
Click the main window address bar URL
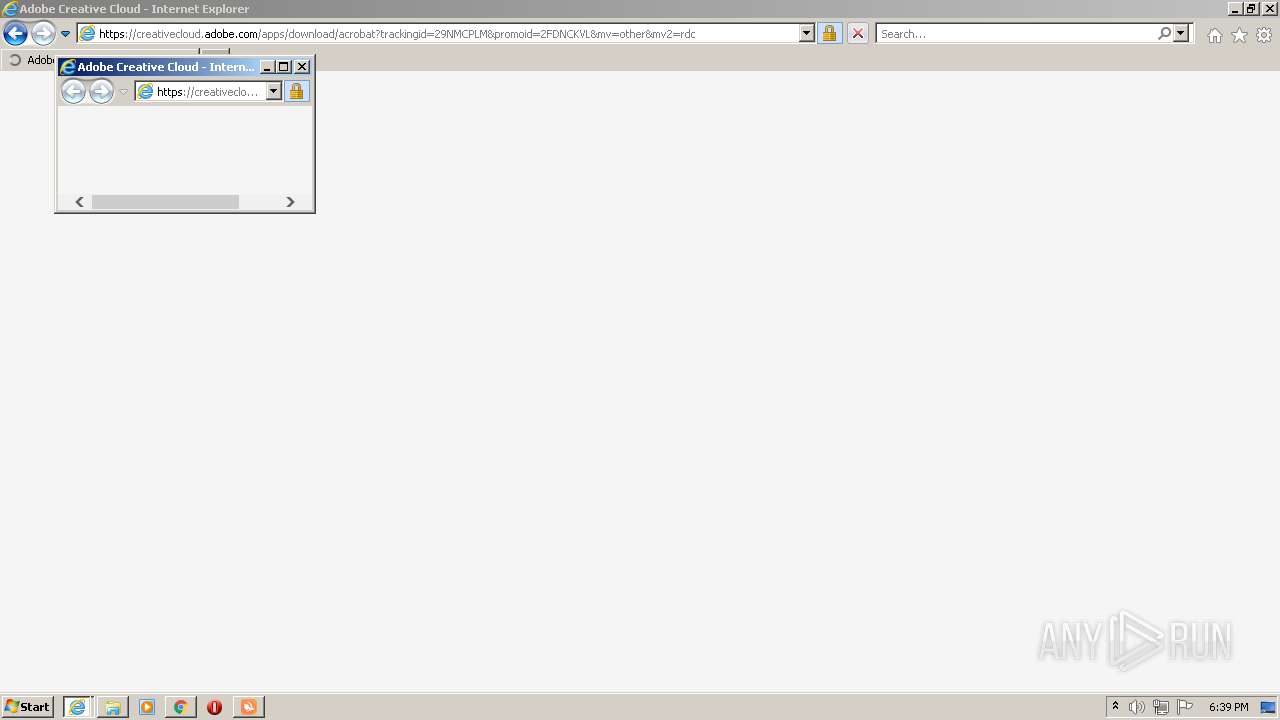397,34
